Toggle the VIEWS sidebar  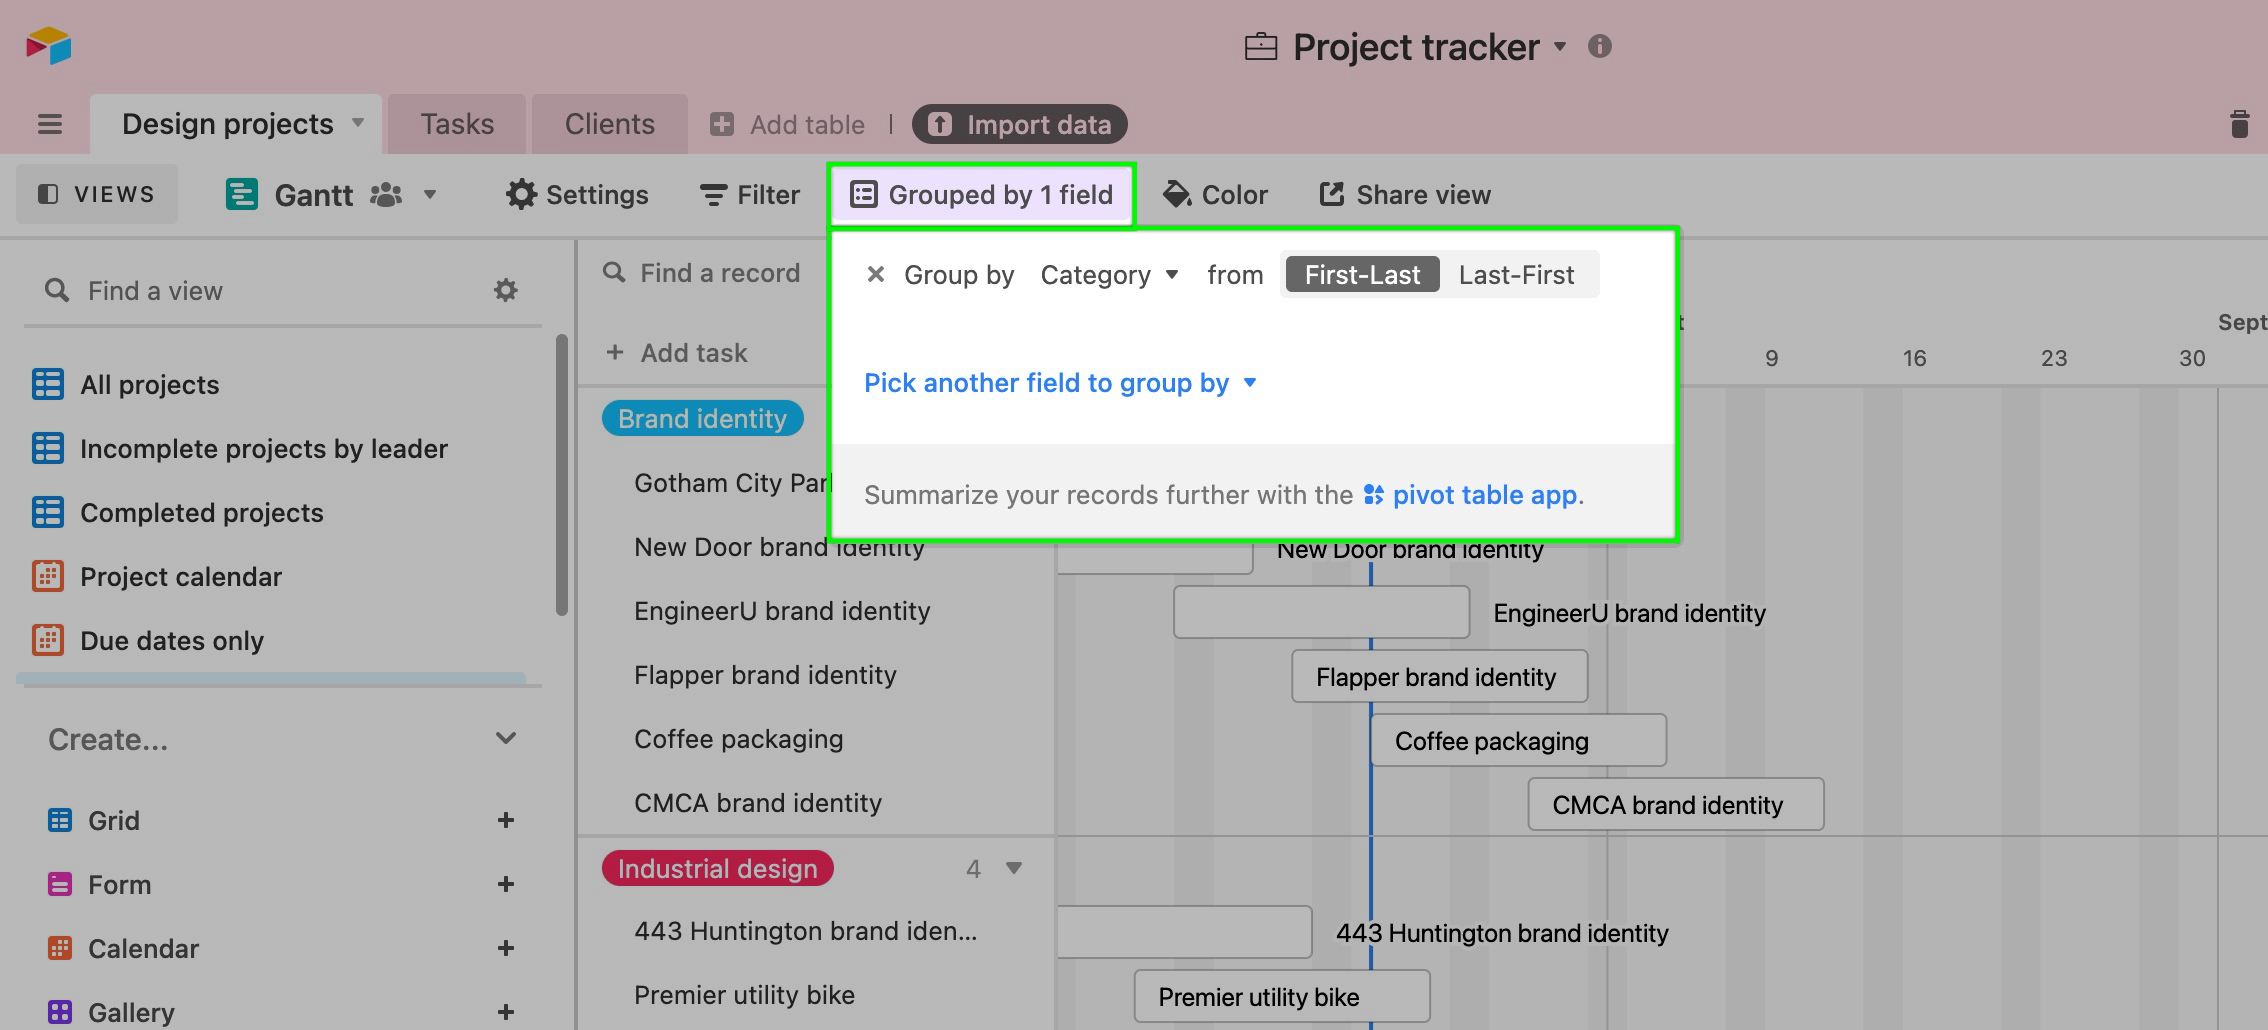(97, 194)
